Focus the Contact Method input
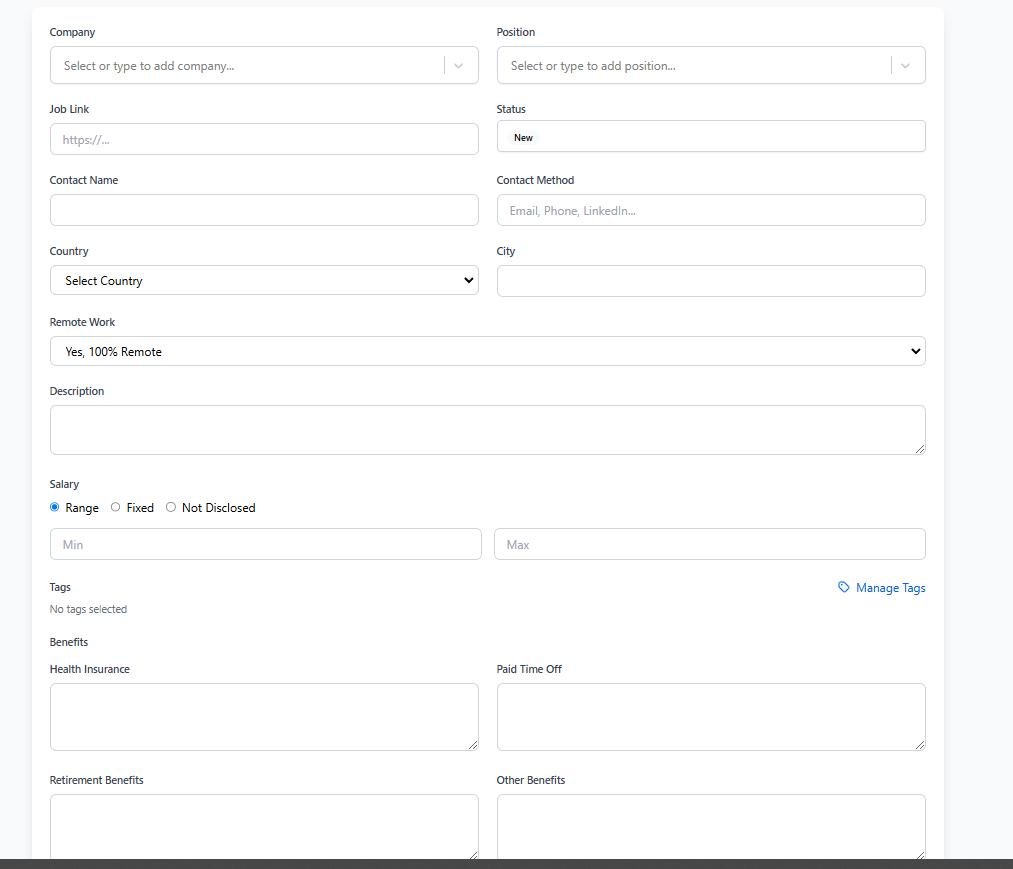Screen dimensions: 1013x869 coord(710,211)
